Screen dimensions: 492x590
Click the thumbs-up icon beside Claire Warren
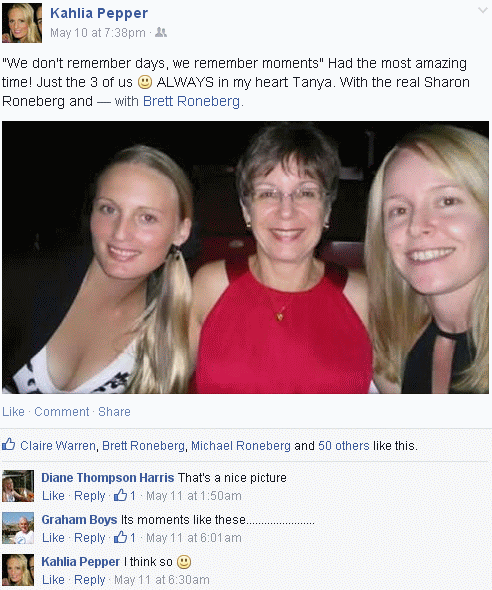pos(9,444)
